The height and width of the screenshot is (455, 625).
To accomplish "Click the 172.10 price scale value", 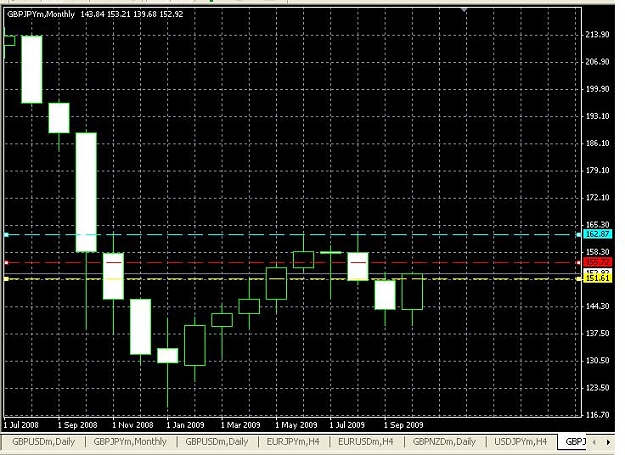I will tap(597, 197).
